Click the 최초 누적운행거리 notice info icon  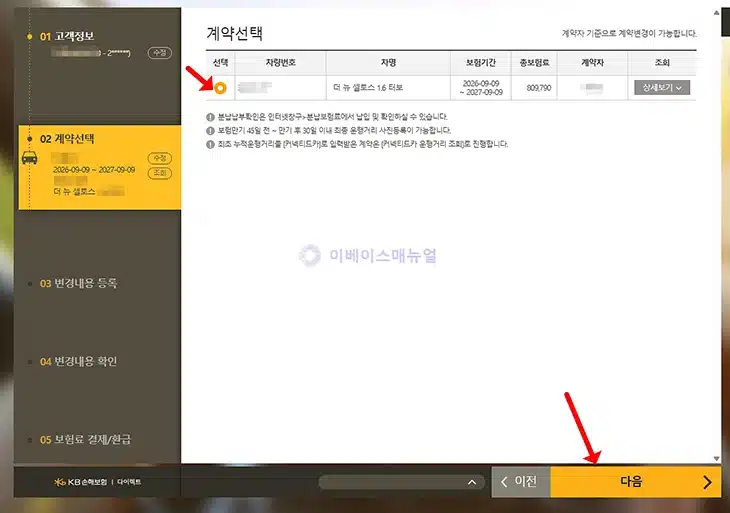point(210,144)
